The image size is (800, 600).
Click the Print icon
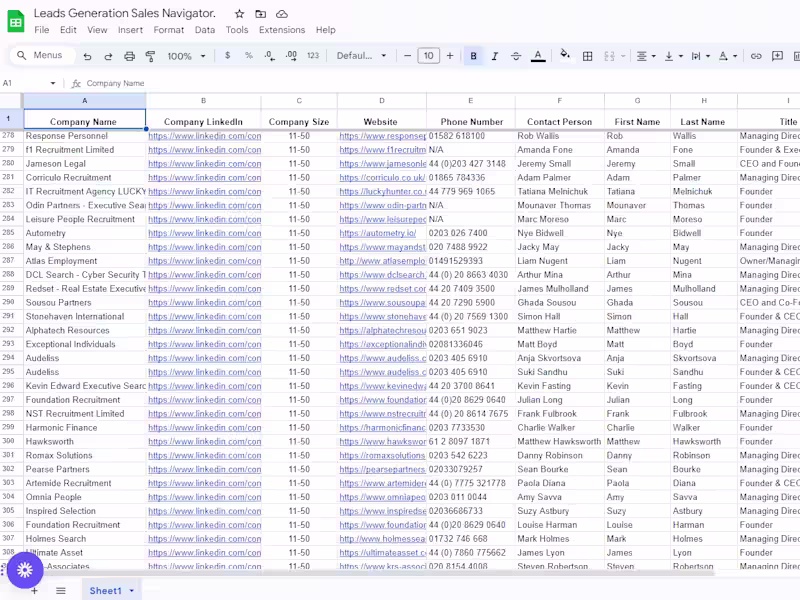click(x=129, y=56)
